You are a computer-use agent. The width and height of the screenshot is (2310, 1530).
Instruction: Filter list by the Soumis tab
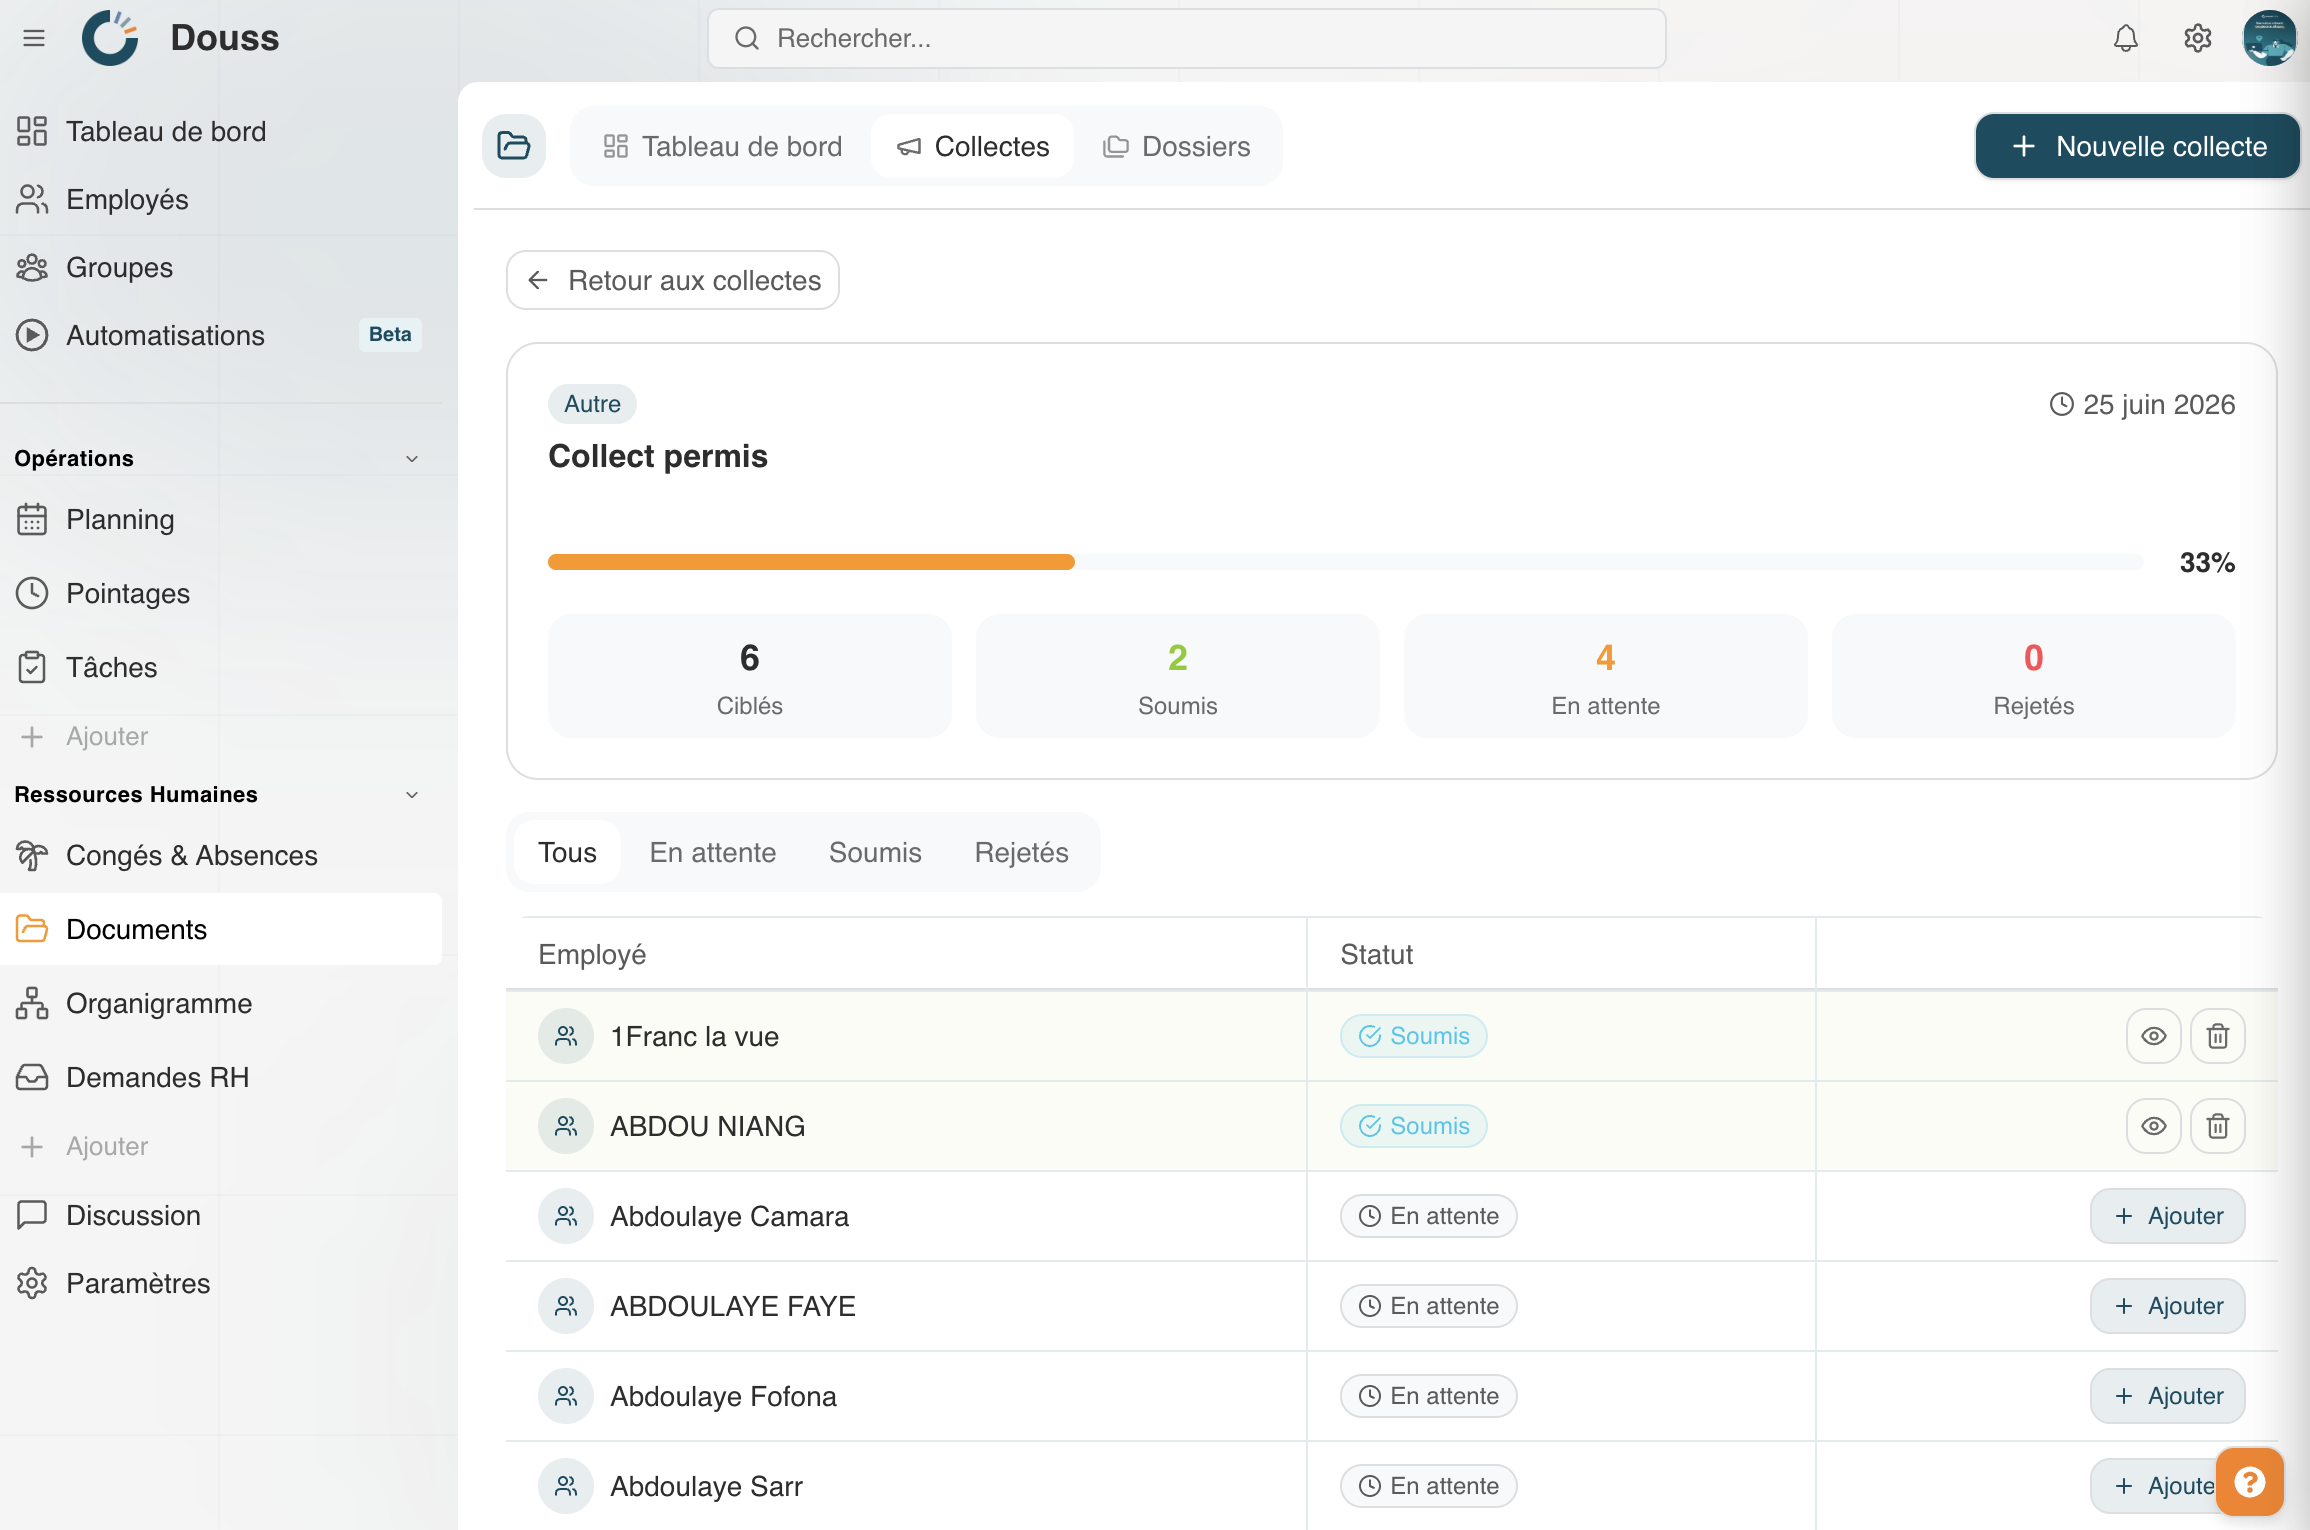pyautogui.click(x=875, y=852)
